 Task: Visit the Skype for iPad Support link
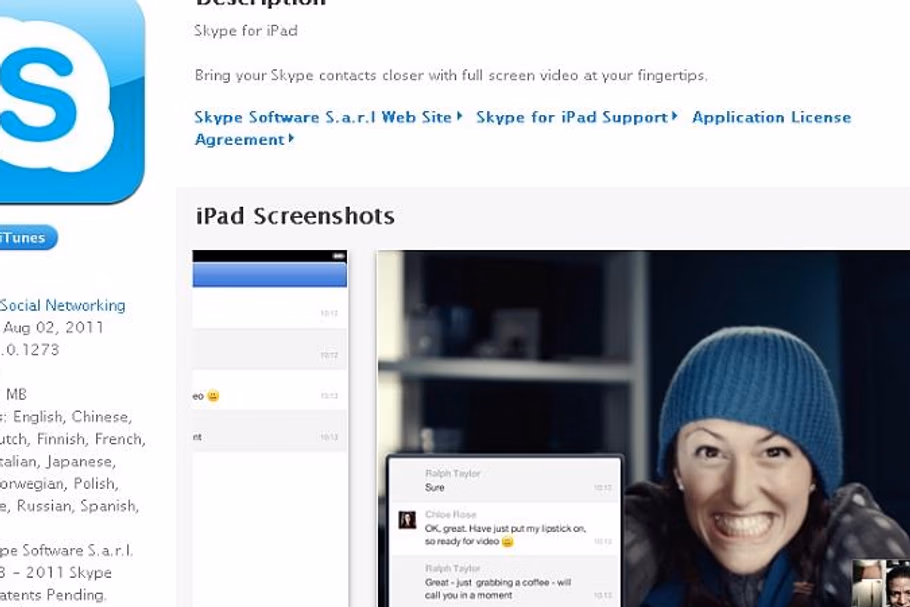coord(571,117)
